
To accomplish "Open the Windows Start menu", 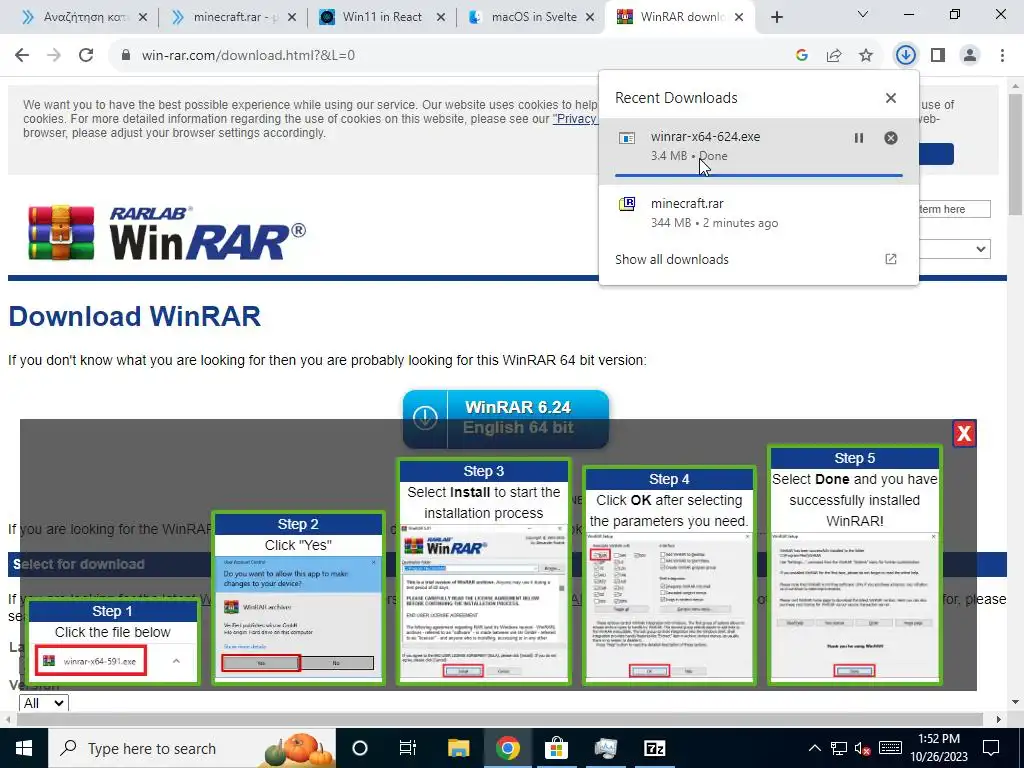I will coord(24,748).
